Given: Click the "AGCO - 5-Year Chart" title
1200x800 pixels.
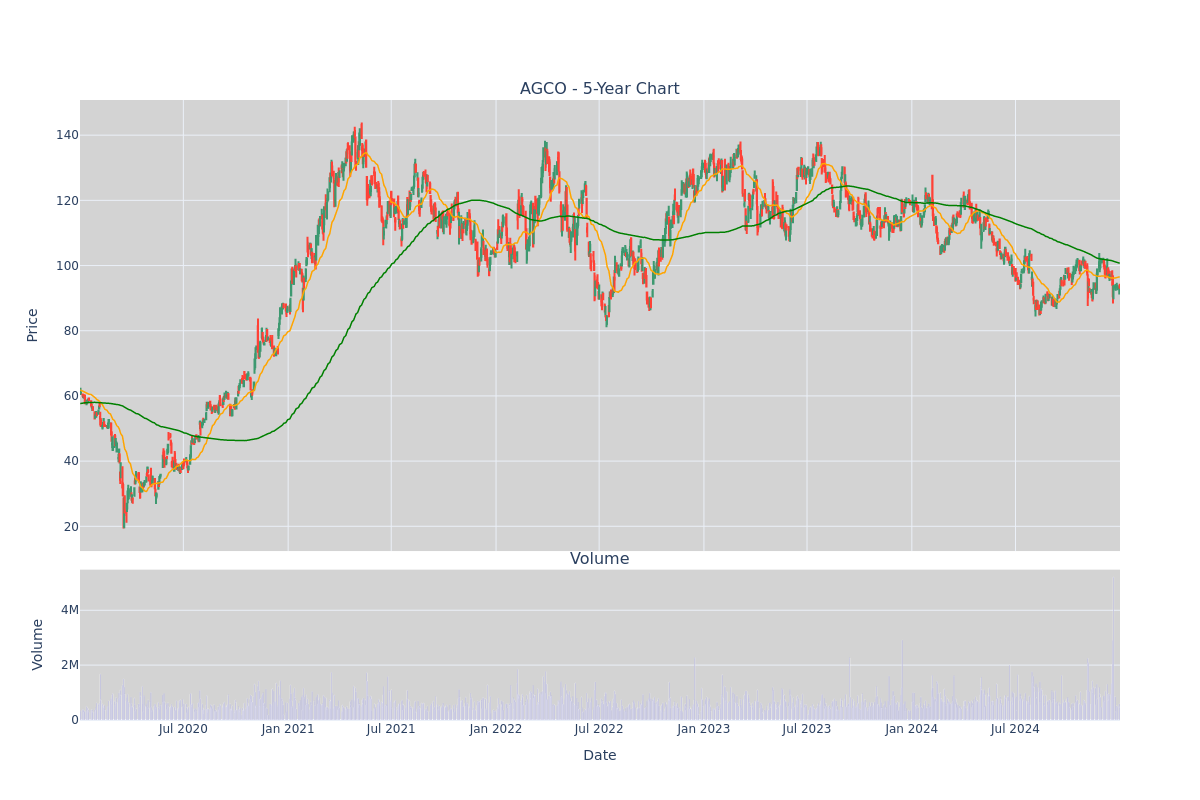Looking at the screenshot, I should pos(599,89).
